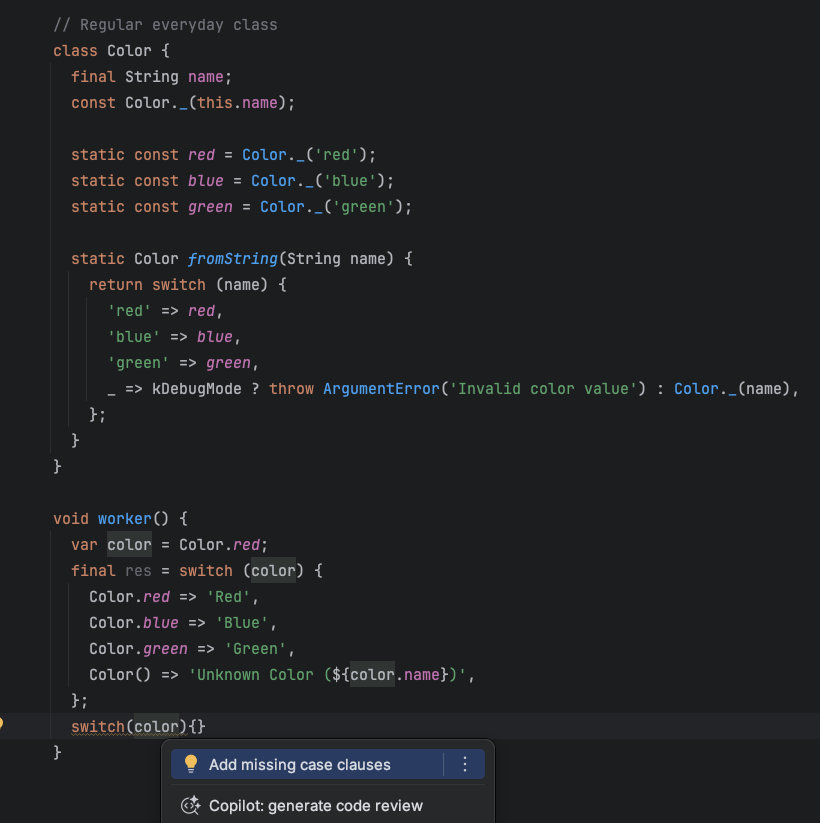
Task: Click the Color() pattern in the switch
Action: (120, 674)
